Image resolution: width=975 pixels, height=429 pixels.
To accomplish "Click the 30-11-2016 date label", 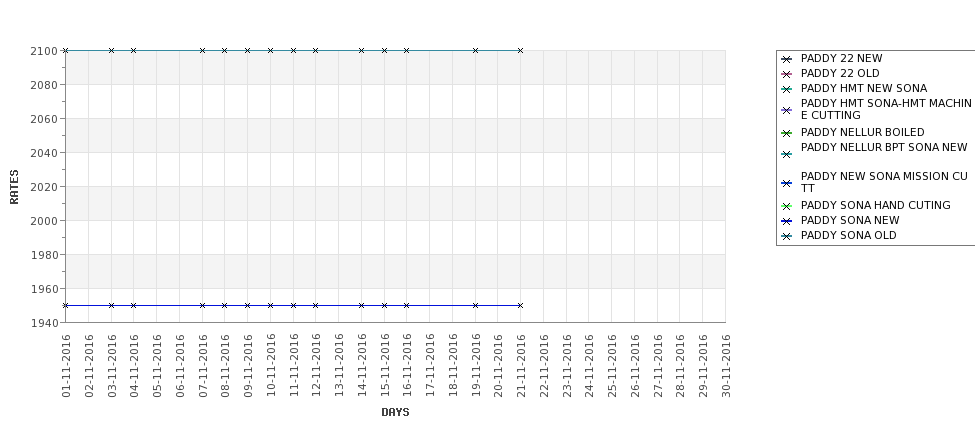I will [726, 366].
